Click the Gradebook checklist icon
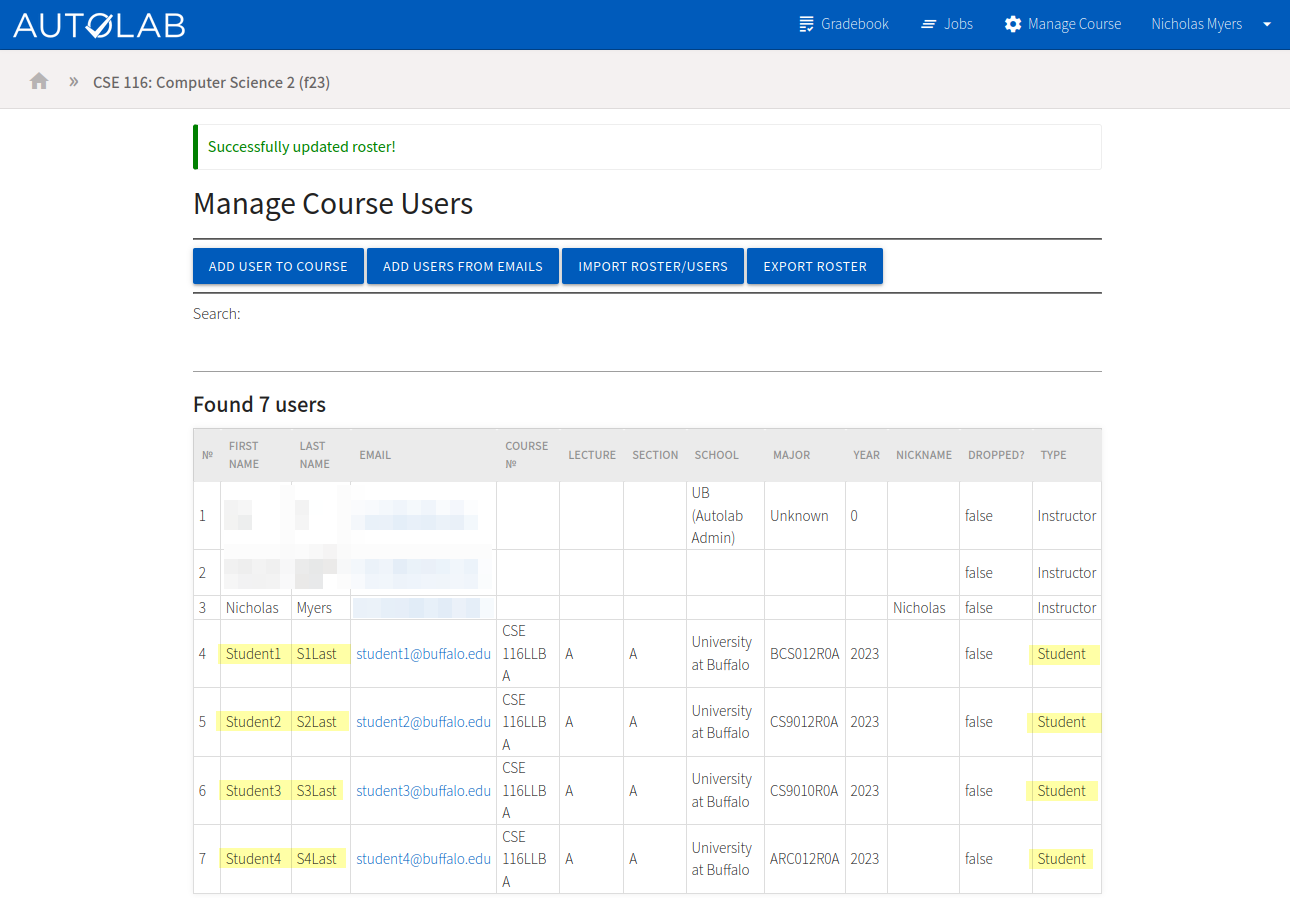The height and width of the screenshot is (898, 1290). pyautogui.click(x=807, y=24)
